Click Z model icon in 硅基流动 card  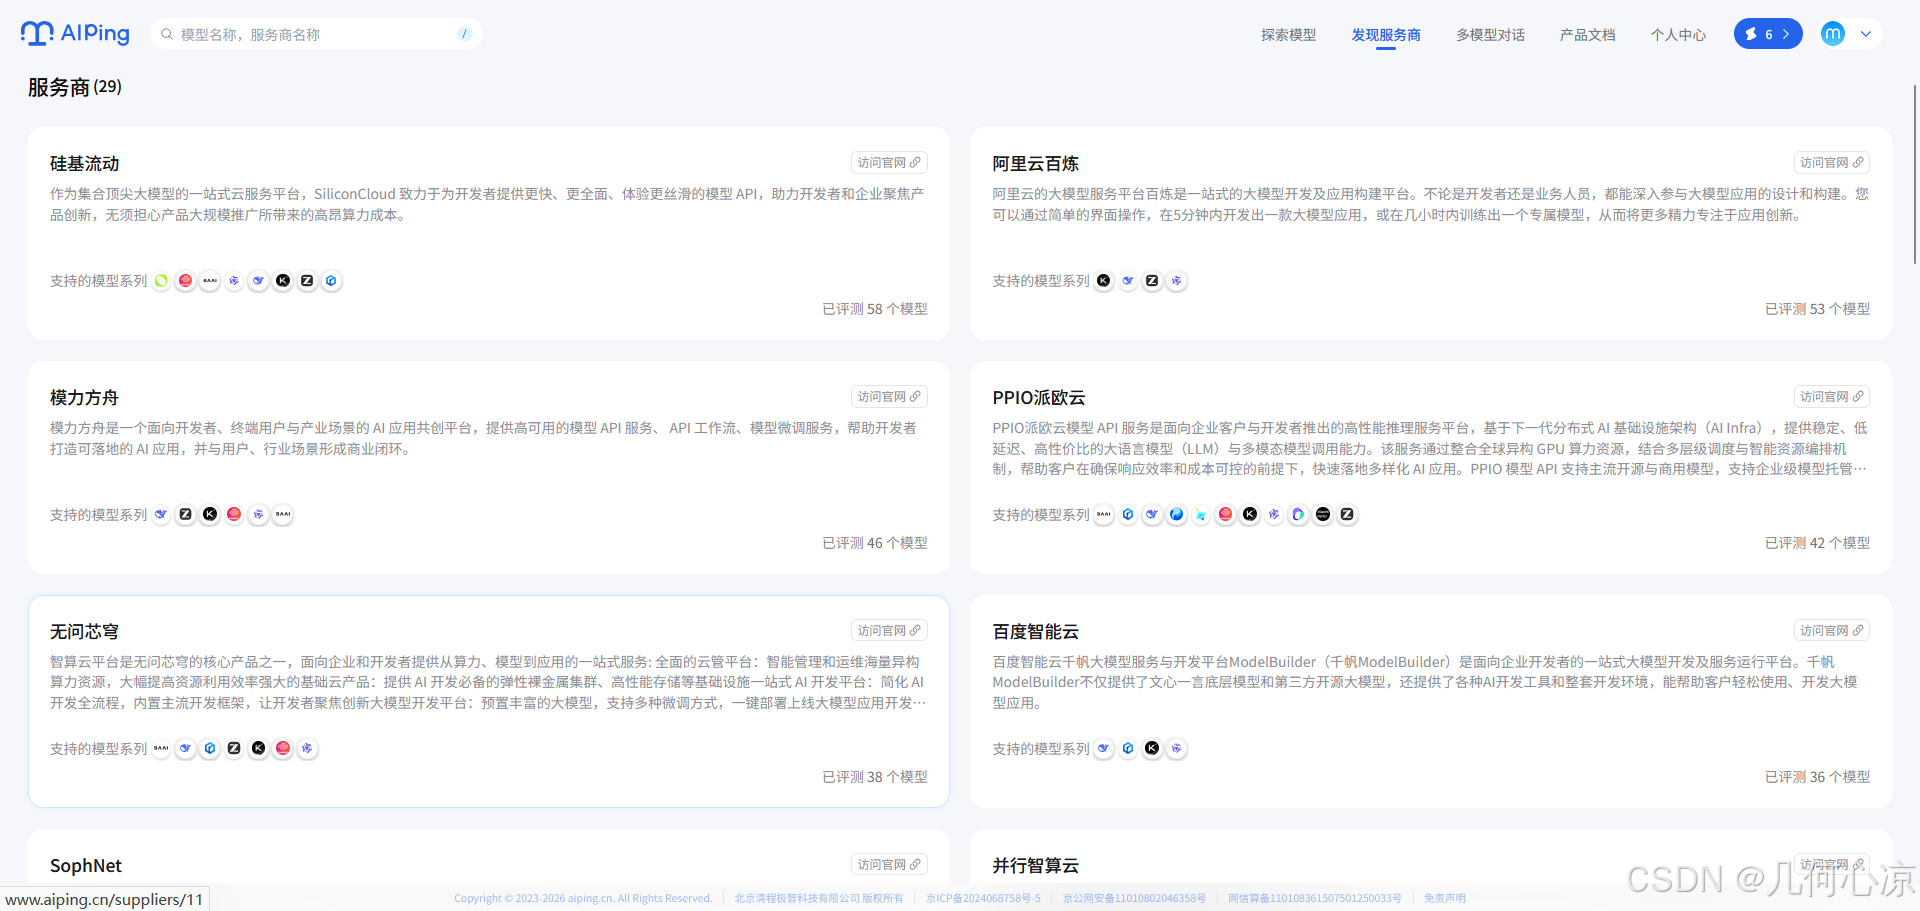pos(307,281)
